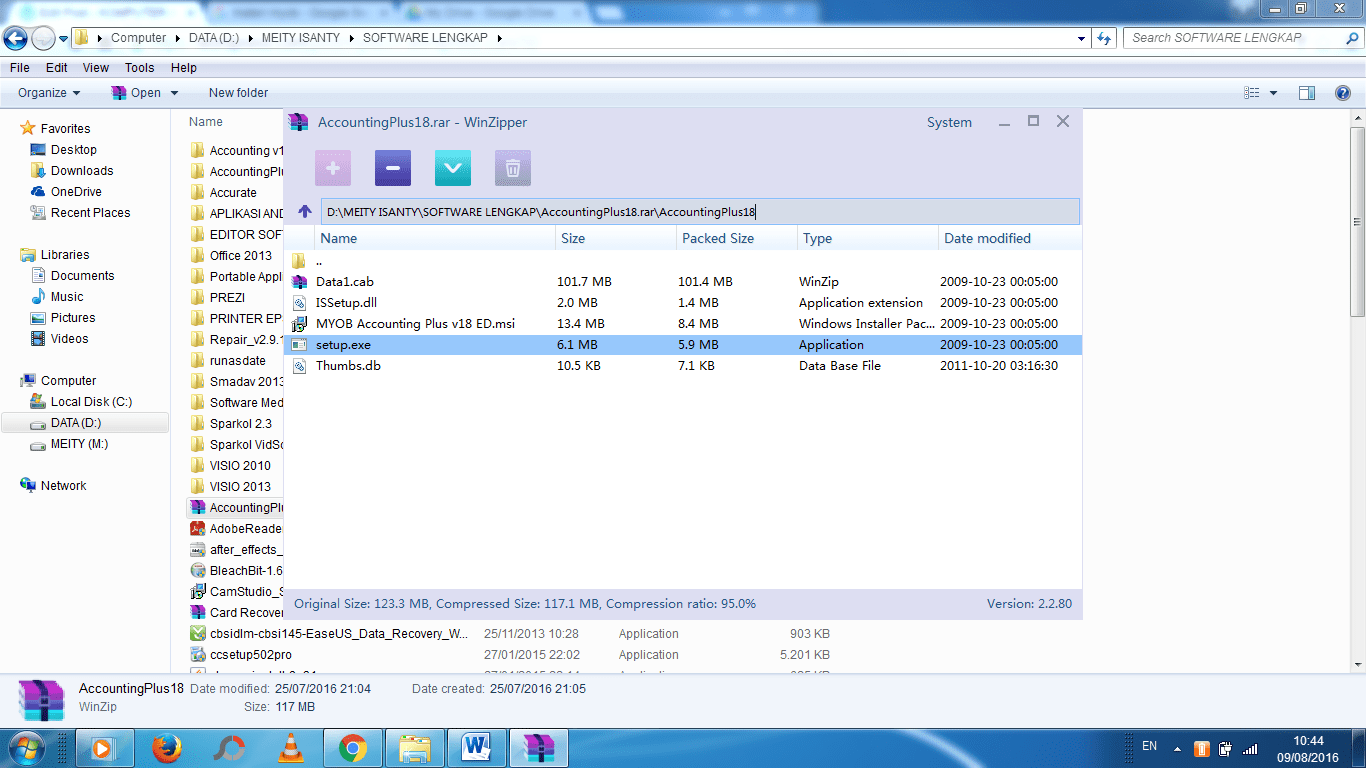The width and height of the screenshot is (1366, 768).
Task: Open the Documents library
Action: [82, 276]
